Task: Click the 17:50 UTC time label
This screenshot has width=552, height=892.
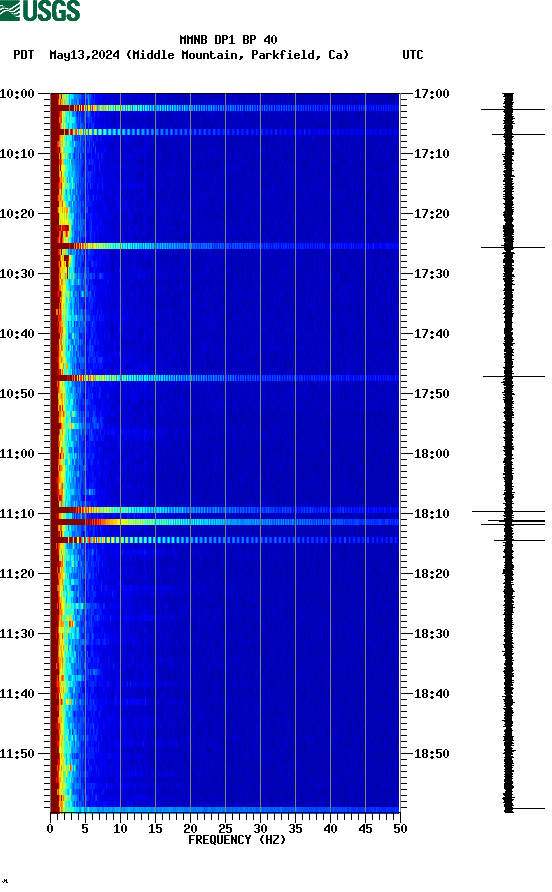Action: click(431, 394)
